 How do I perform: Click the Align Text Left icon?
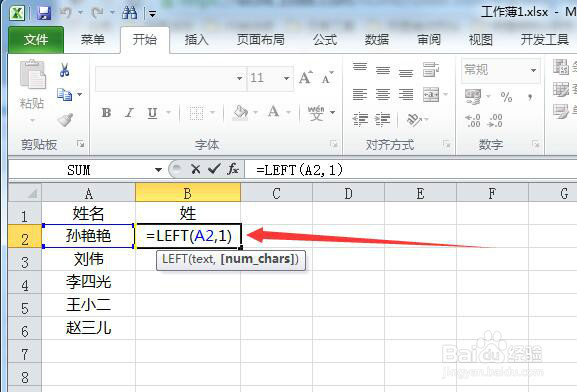tap(360, 94)
